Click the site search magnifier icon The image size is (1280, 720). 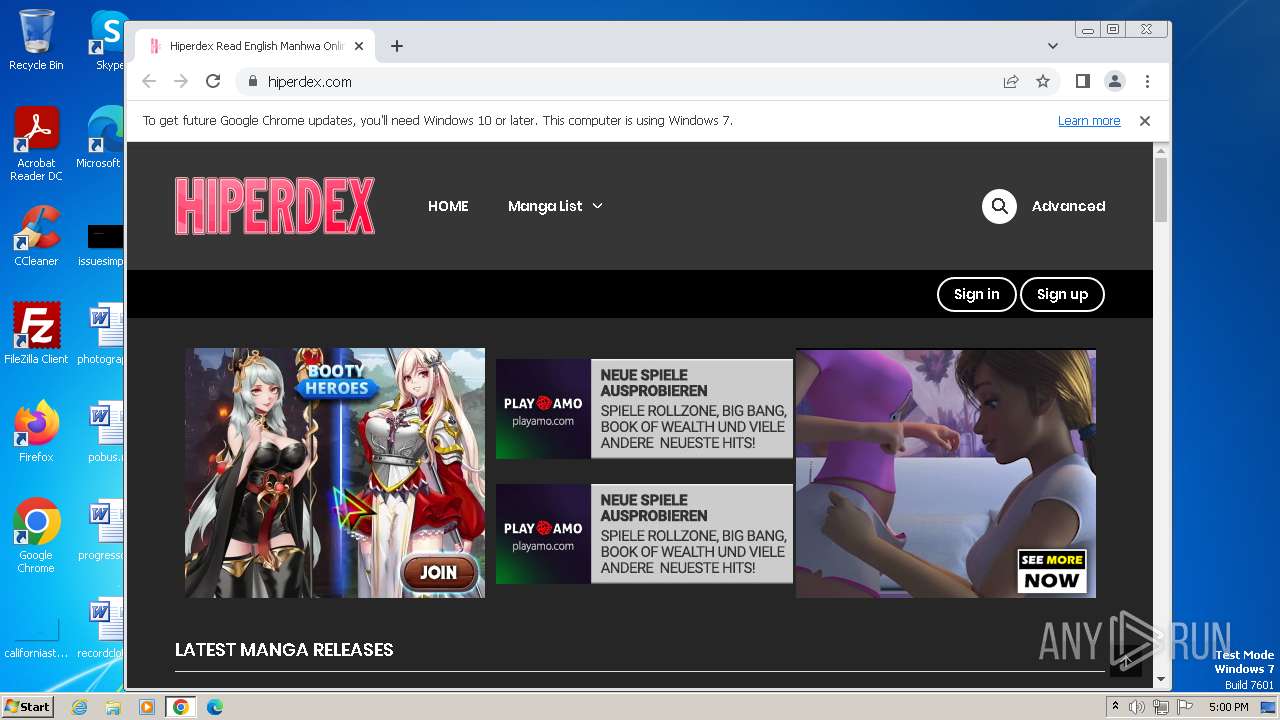click(999, 206)
